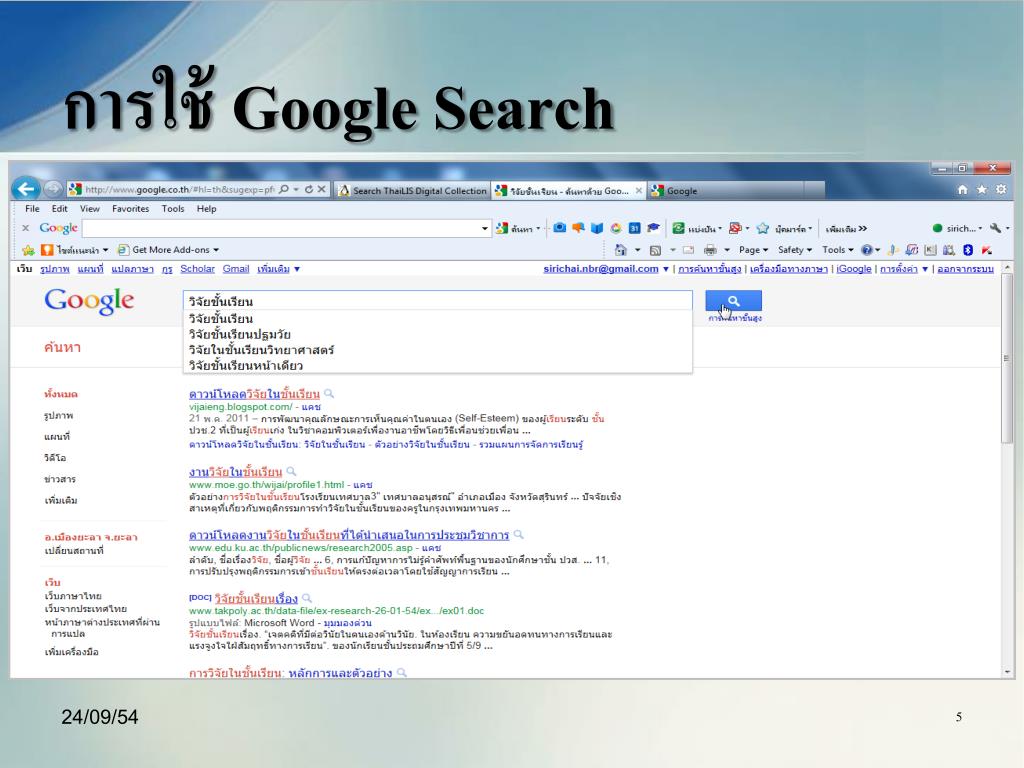
Task: Click the ออกจากระบบ sign-out link
Action: [965, 268]
